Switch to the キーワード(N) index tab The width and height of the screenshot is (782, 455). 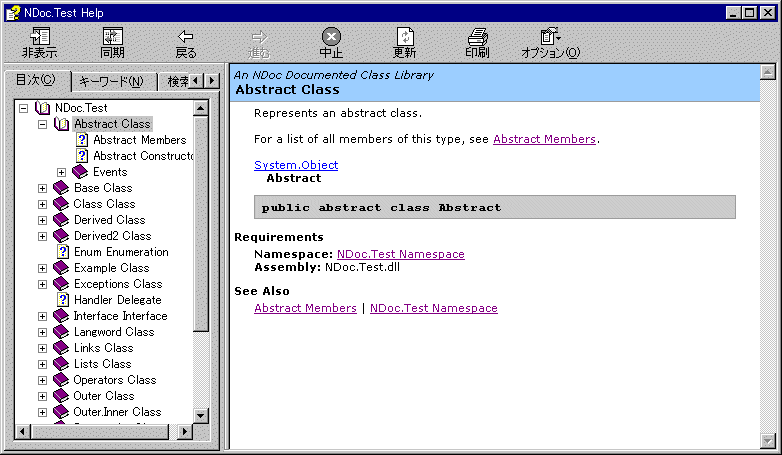point(112,81)
